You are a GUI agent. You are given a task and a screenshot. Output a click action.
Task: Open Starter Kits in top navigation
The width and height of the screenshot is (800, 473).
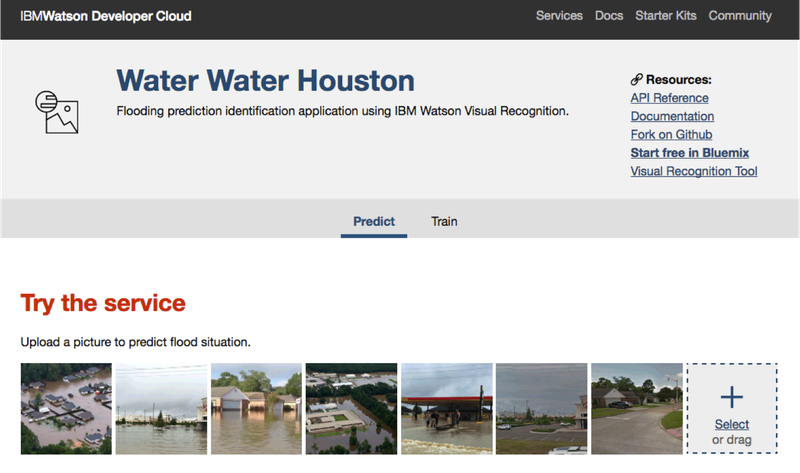pos(666,16)
